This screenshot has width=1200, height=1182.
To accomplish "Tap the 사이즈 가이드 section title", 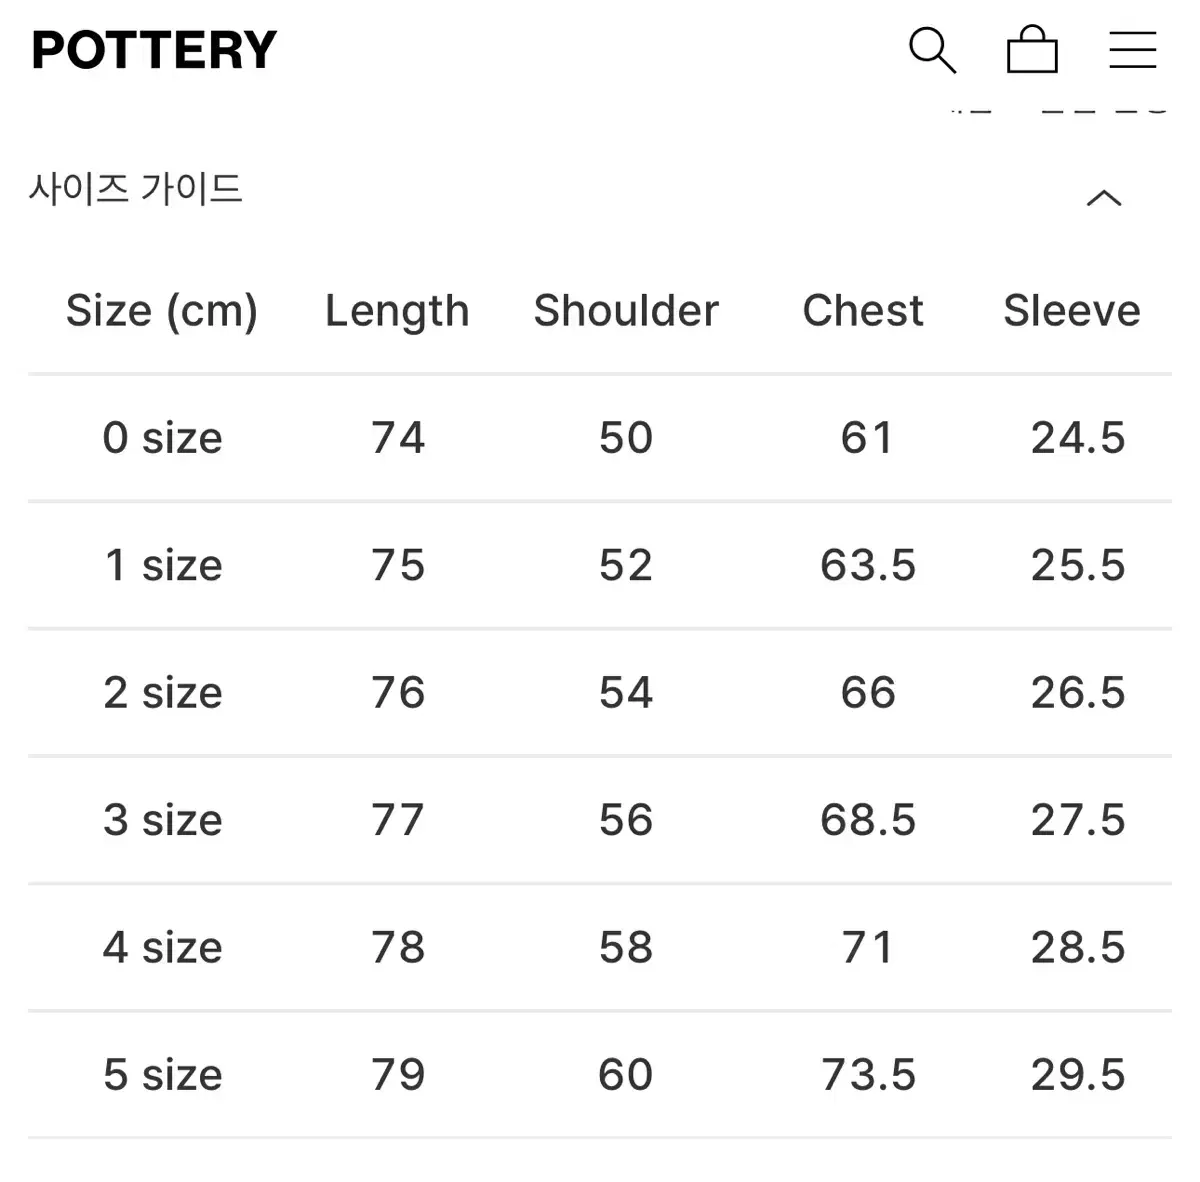I will pos(136,188).
